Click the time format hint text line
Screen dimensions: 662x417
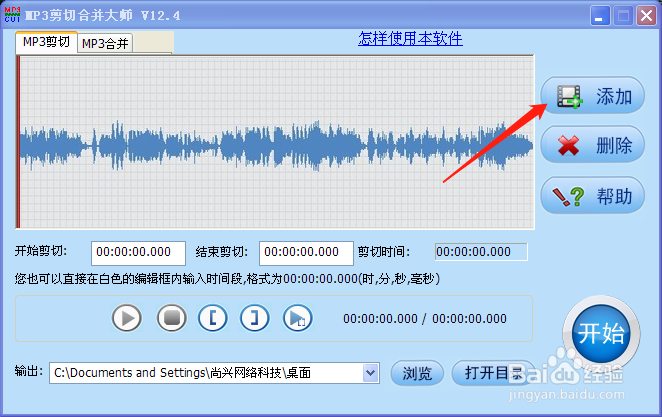click(x=227, y=279)
